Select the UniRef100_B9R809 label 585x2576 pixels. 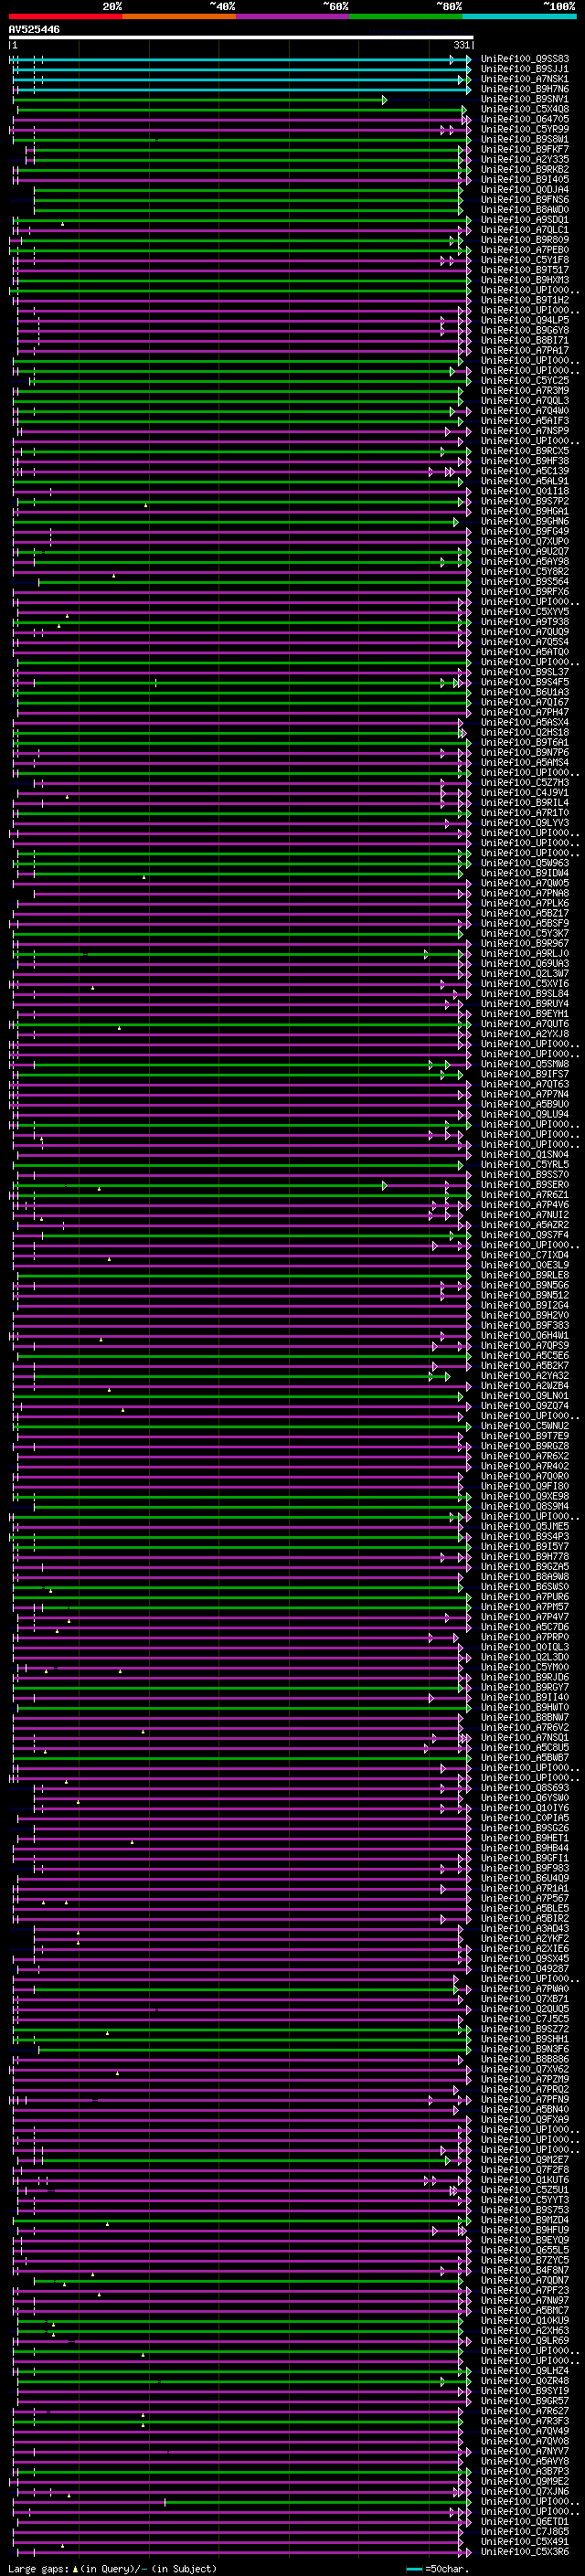(525, 240)
